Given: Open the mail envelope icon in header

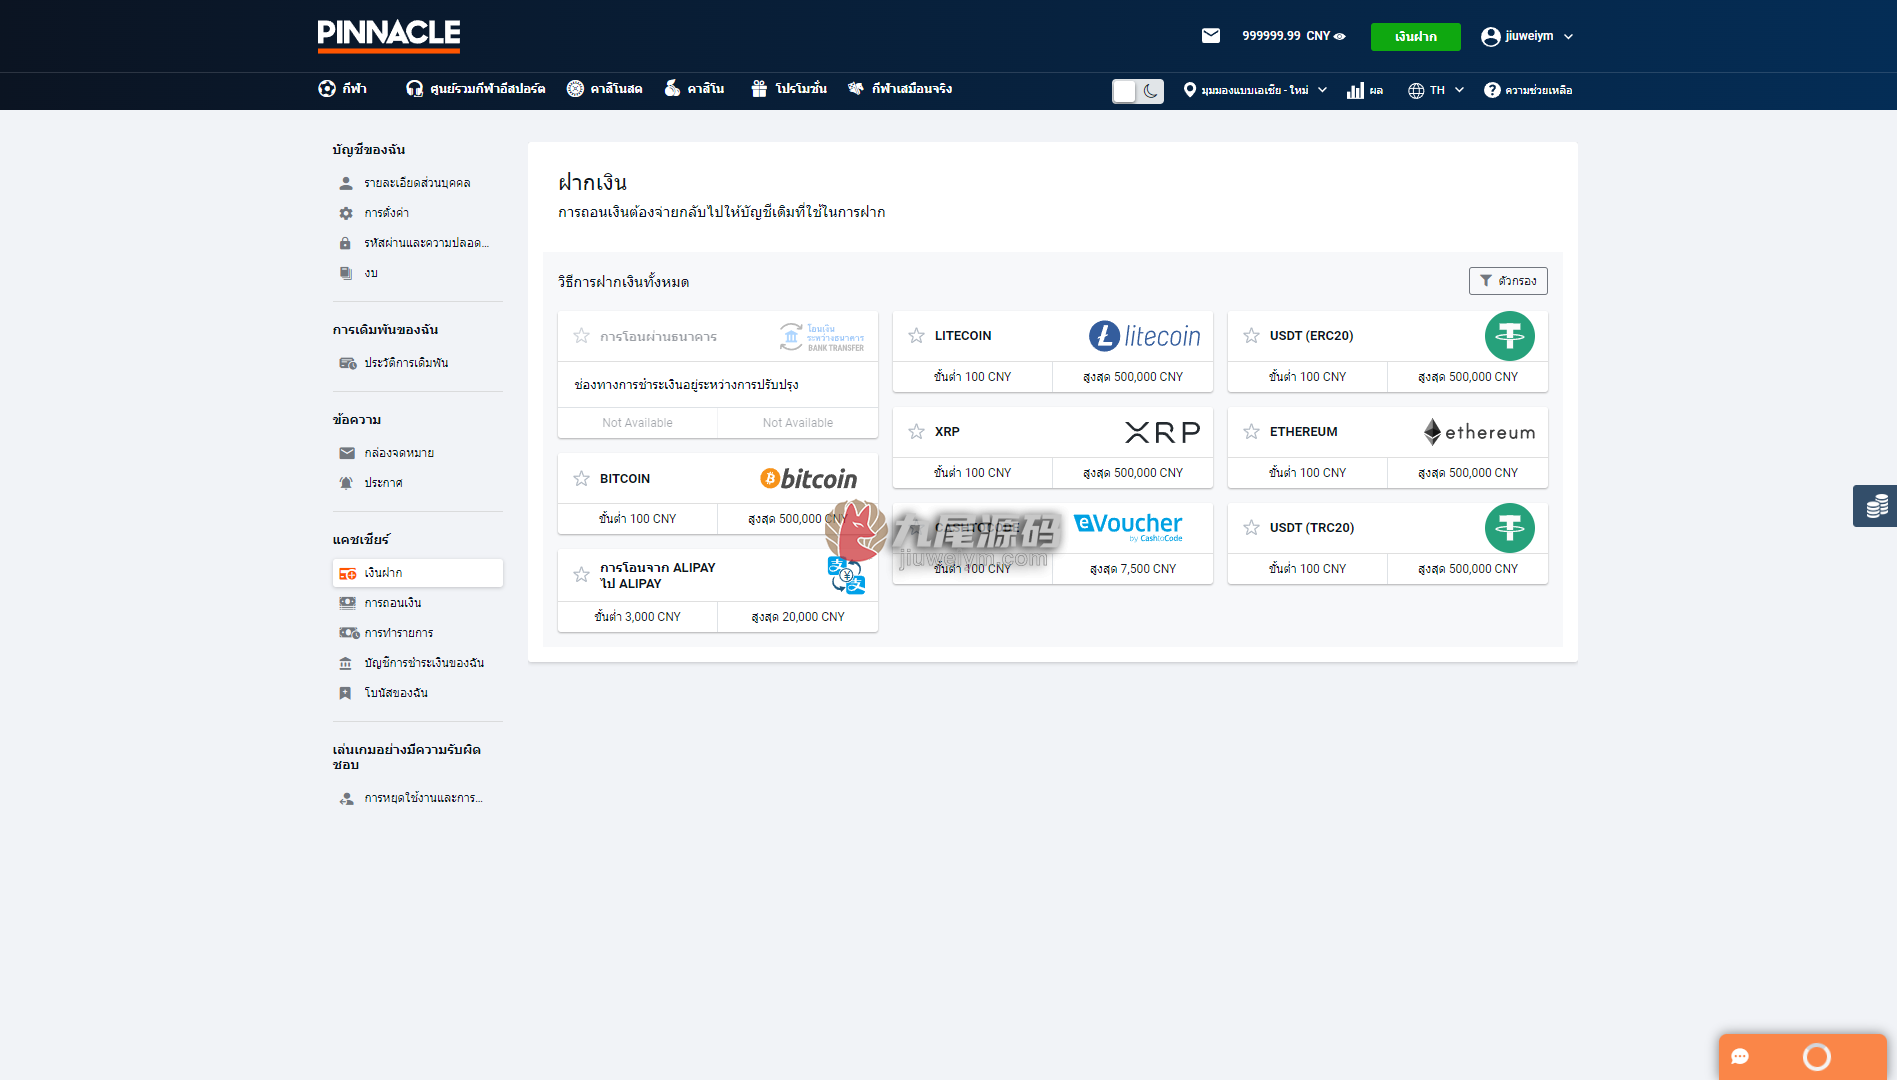Looking at the screenshot, I should [x=1210, y=36].
